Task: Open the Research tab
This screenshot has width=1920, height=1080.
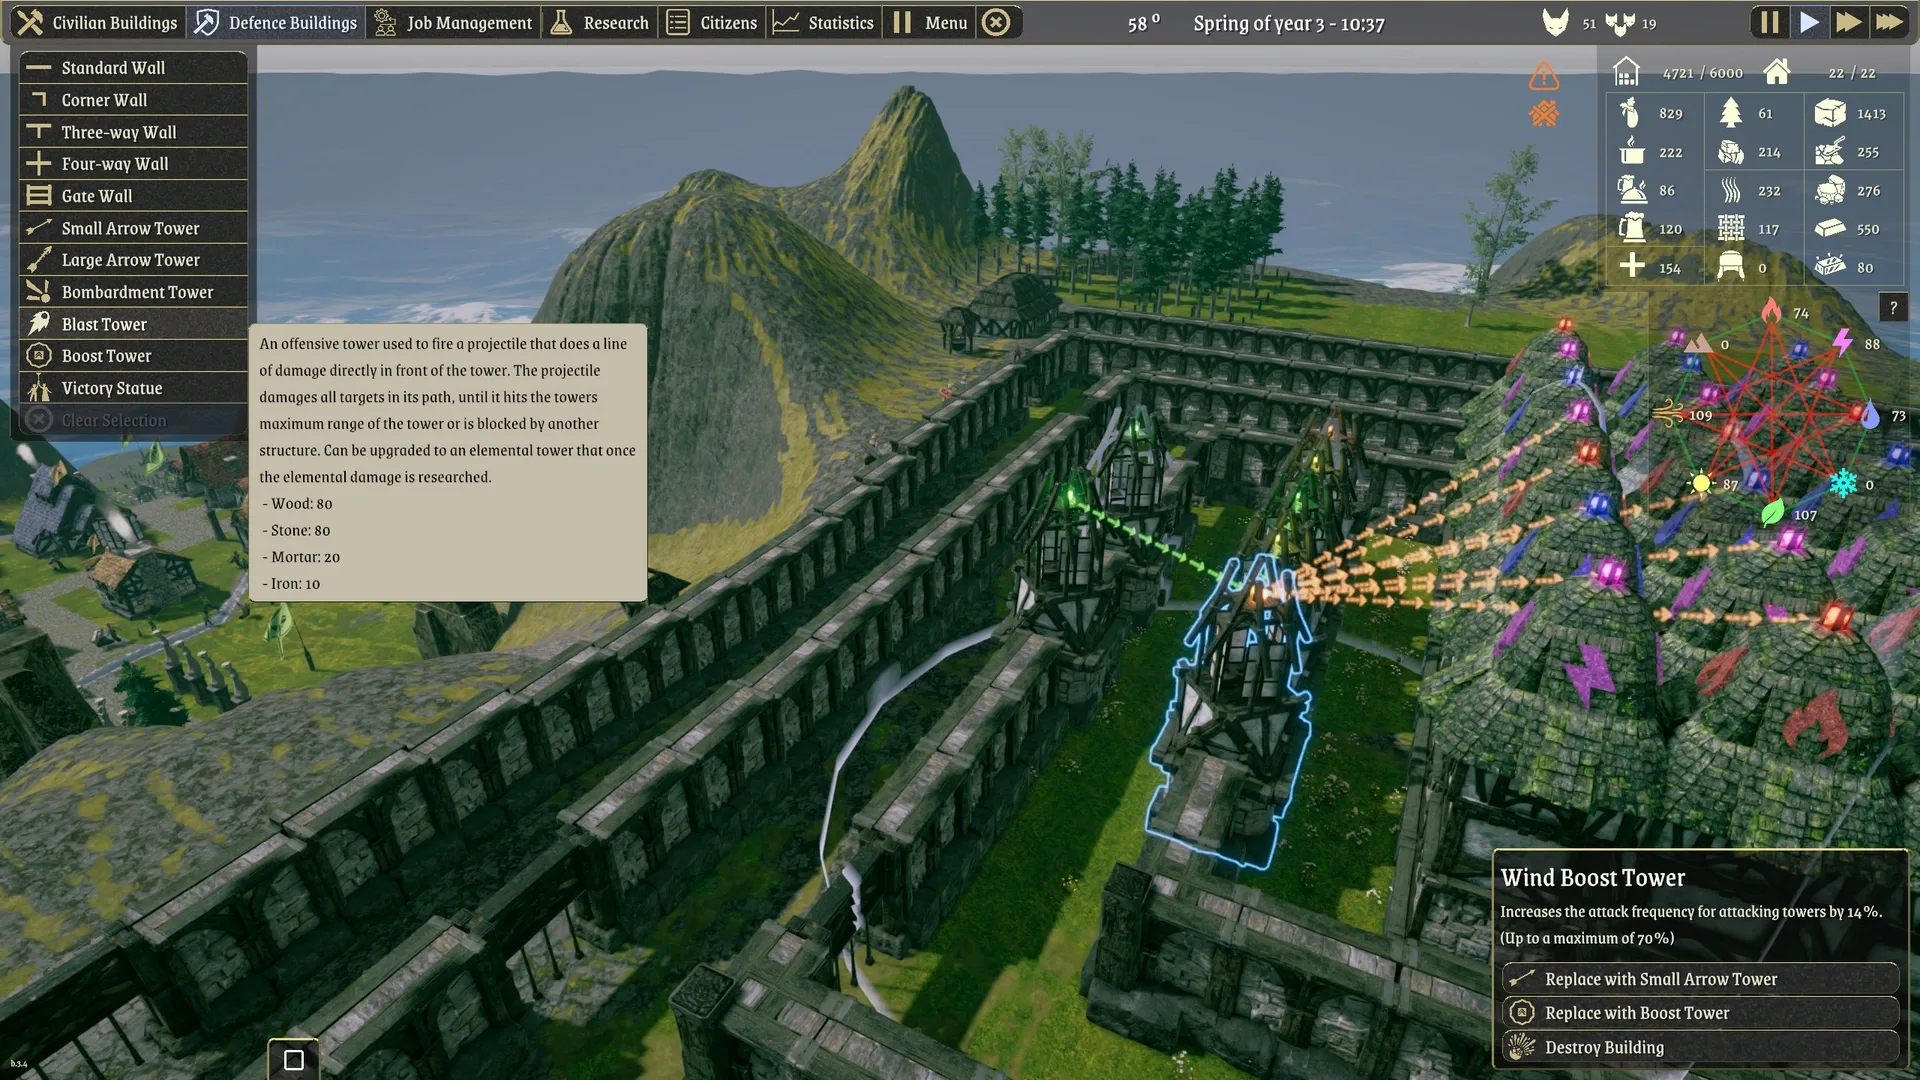Action: [600, 22]
